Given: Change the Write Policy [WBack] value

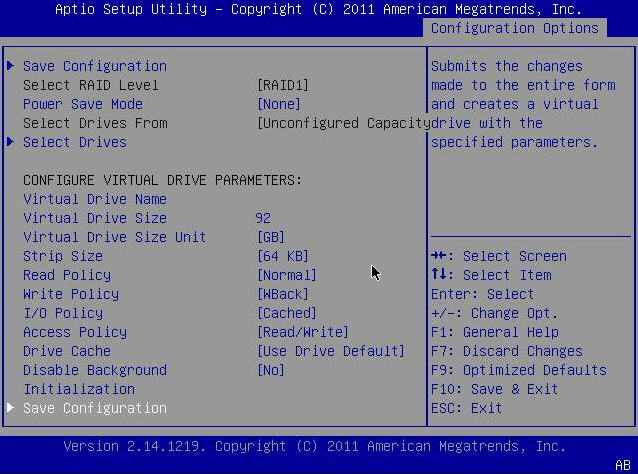Looking at the screenshot, I should click(x=283, y=294).
